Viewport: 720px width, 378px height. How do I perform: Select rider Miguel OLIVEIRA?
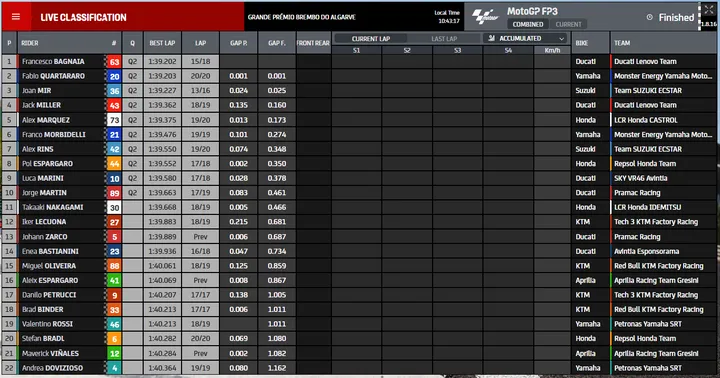point(49,266)
